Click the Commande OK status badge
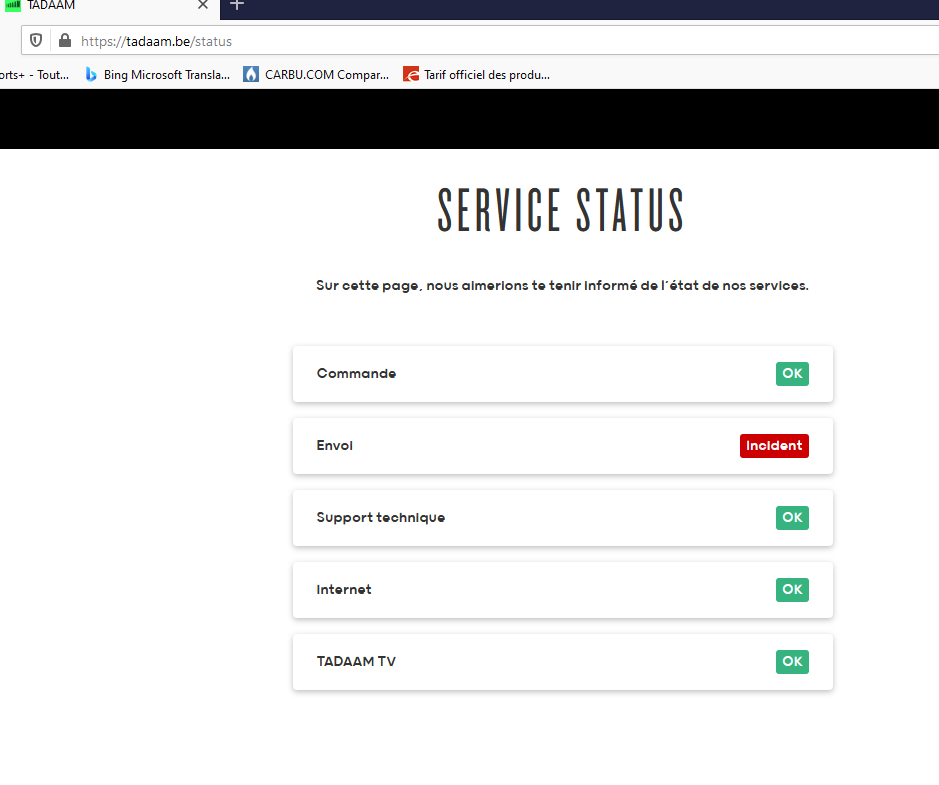This screenshot has width=939, height=785. click(x=792, y=374)
